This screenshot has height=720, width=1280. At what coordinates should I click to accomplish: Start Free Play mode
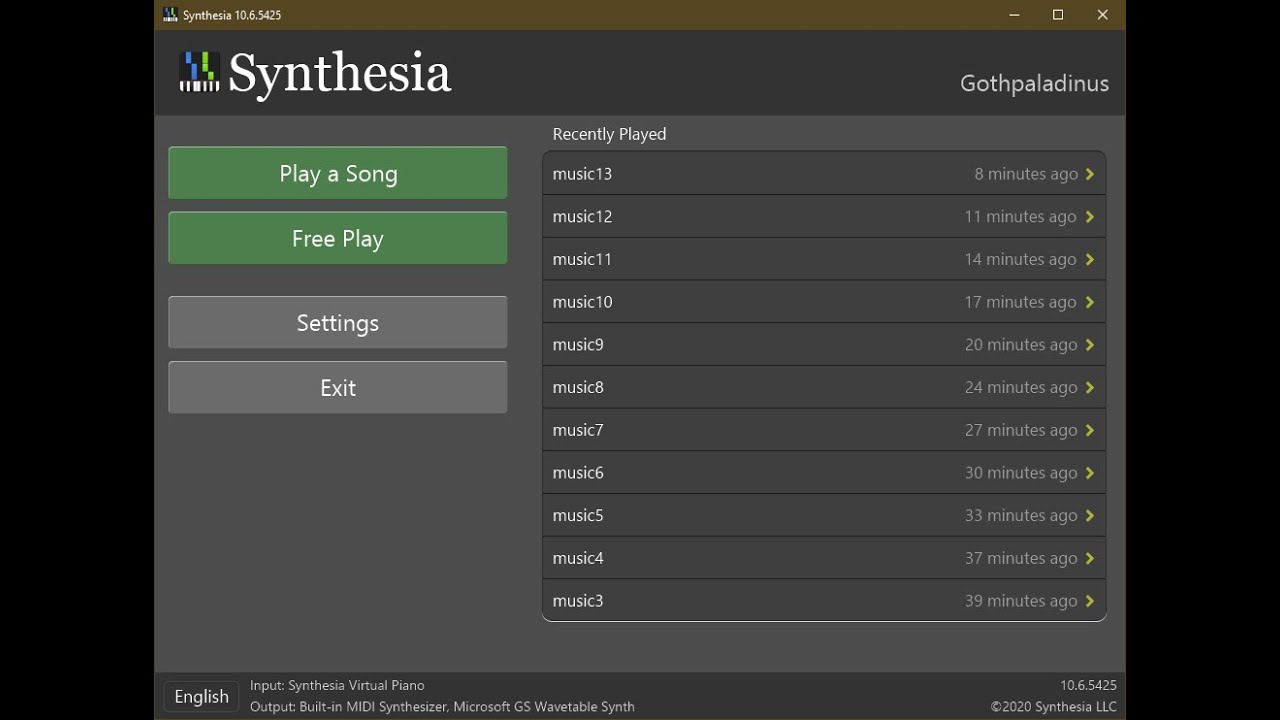[338, 238]
